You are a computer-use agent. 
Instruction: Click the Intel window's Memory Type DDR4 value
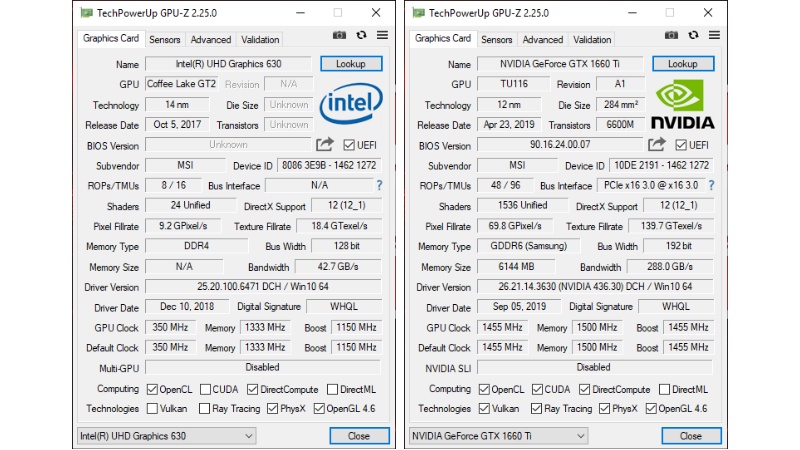click(197, 246)
